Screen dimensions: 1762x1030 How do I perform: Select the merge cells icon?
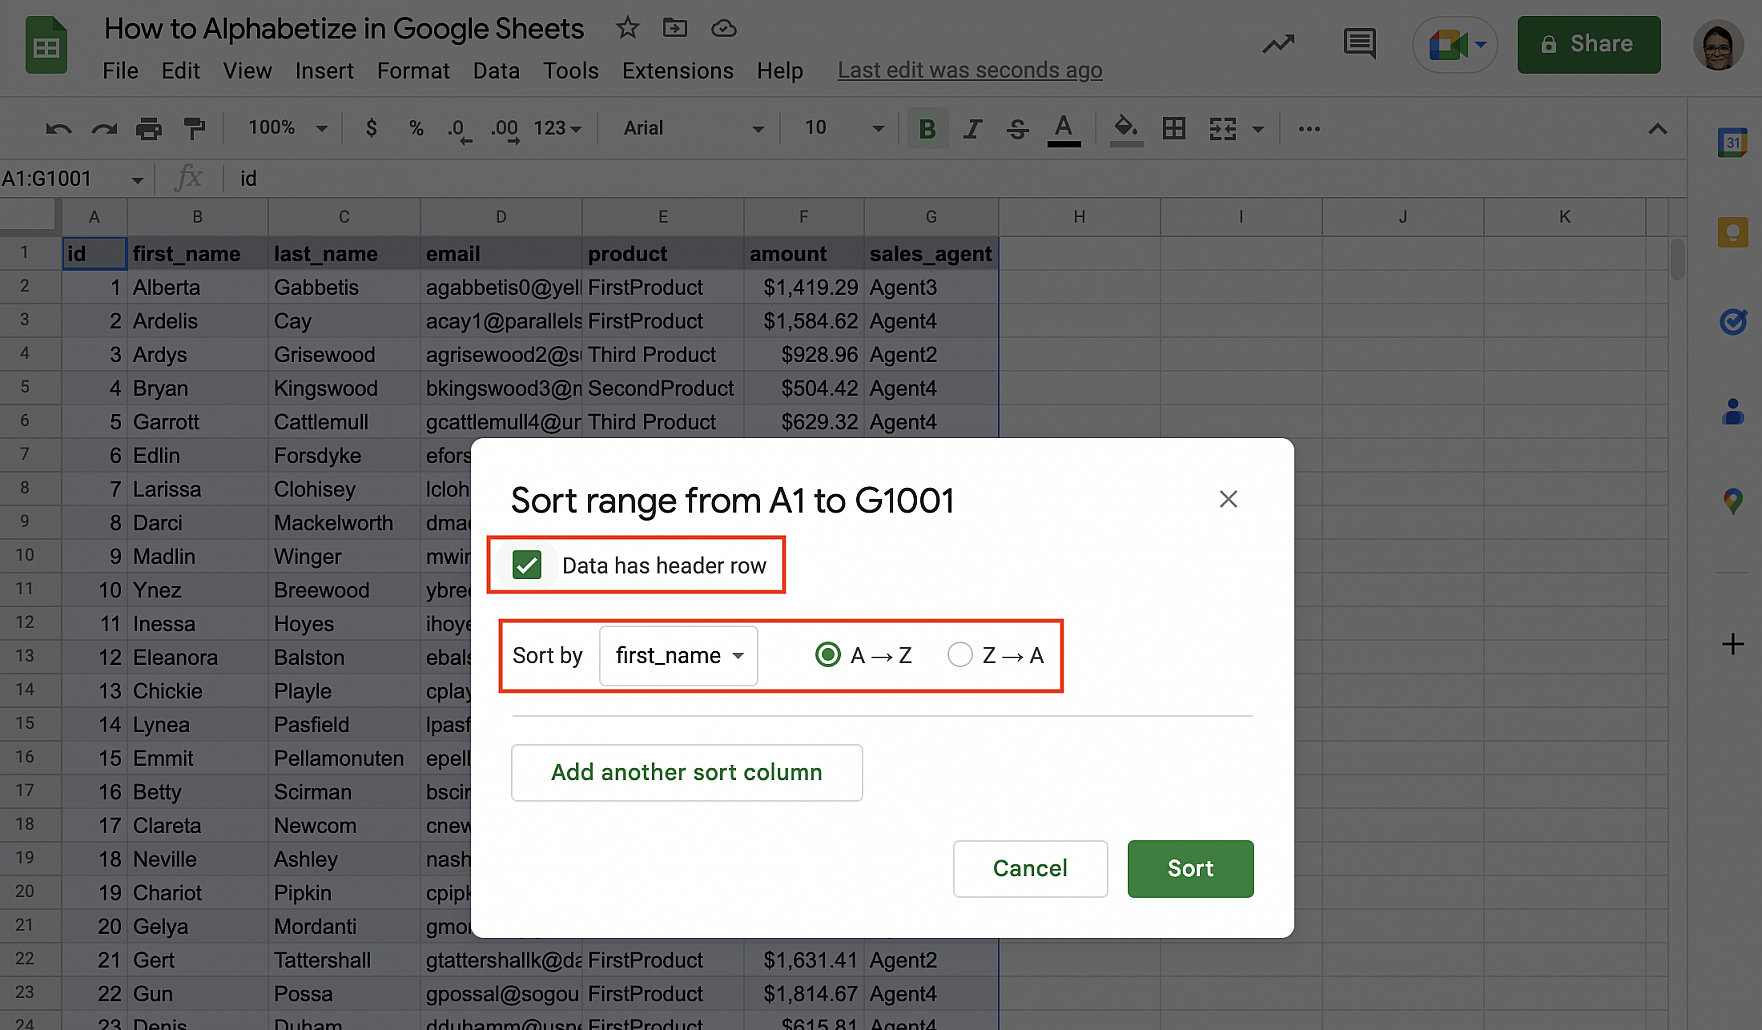click(1221, 128)
